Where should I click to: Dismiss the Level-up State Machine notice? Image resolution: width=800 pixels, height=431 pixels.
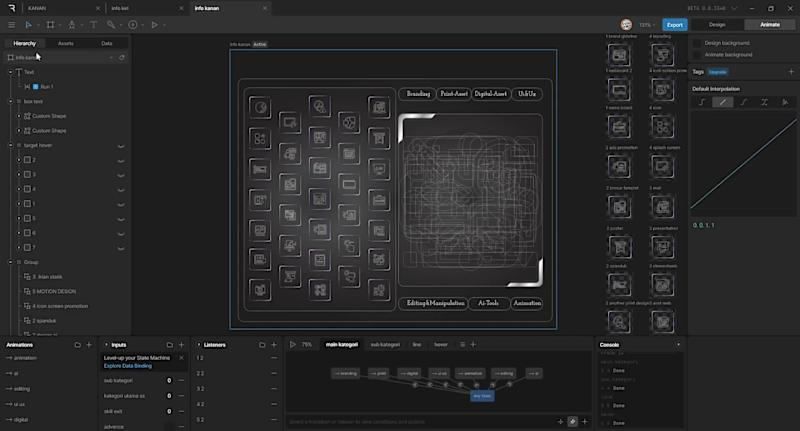coord(181,358)
